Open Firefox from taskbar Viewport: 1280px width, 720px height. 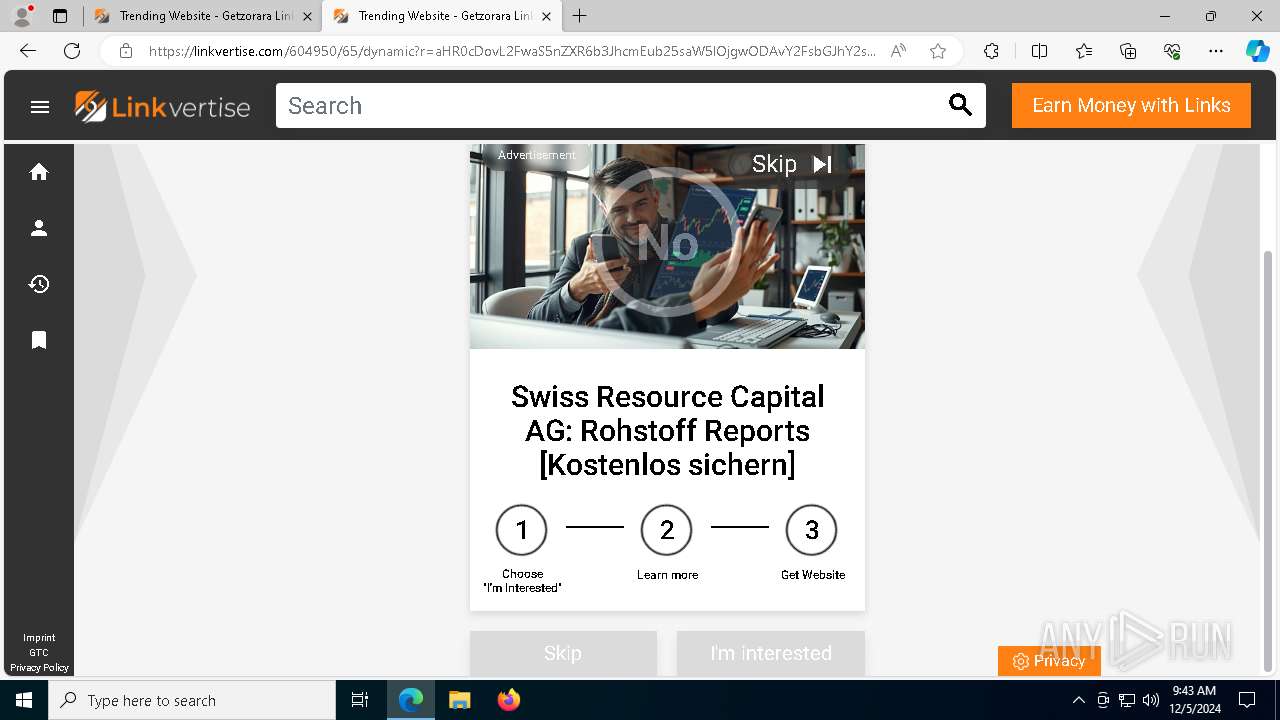click(x=509, y=700)
